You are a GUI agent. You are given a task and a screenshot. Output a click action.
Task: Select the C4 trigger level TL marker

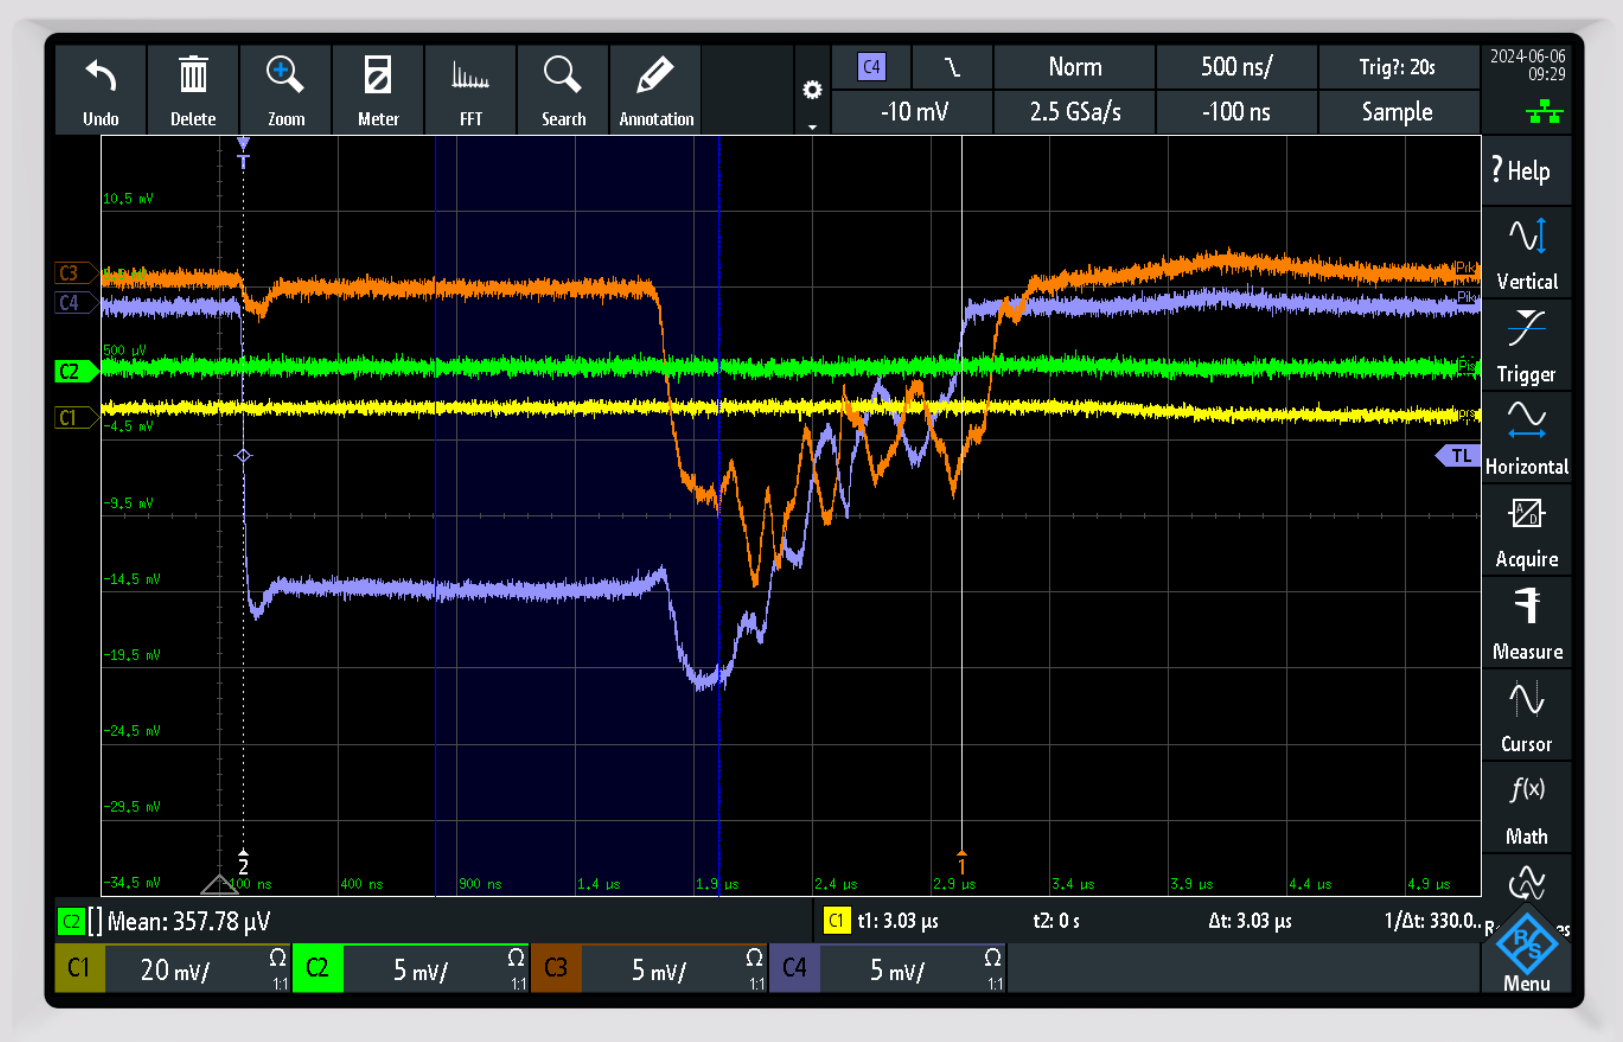[1459, 456]
